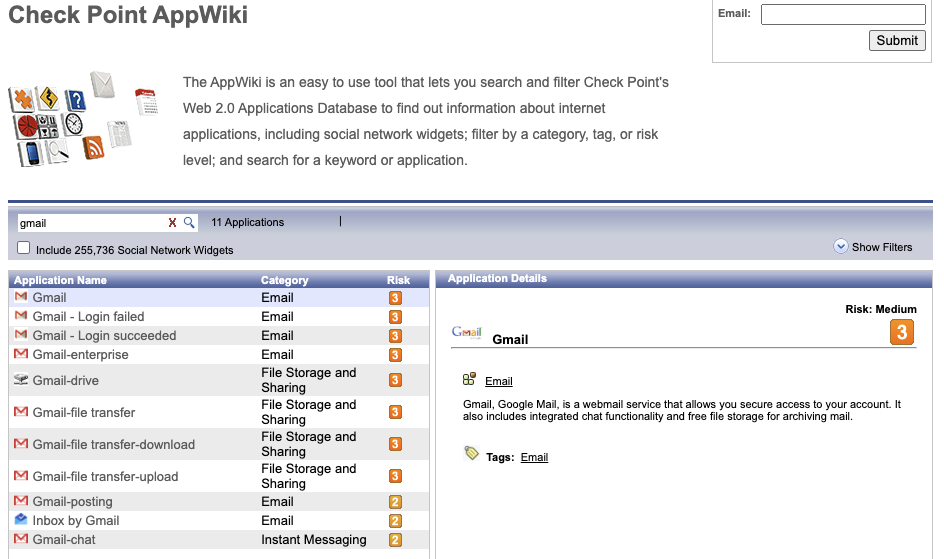Select the Gmail-file transfer entry

(219, 412)
